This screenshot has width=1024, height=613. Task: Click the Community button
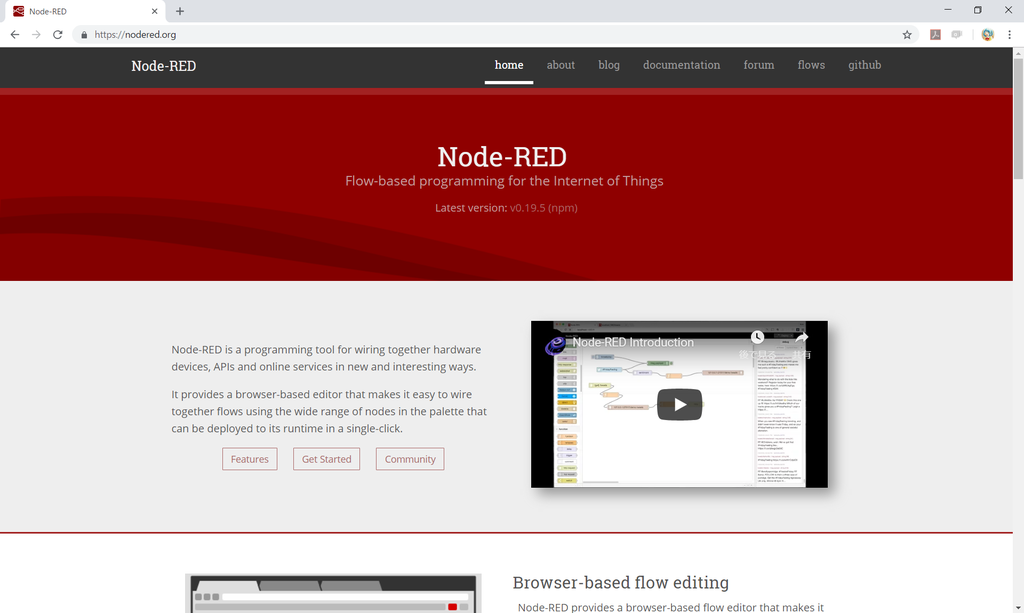(410, 459)
